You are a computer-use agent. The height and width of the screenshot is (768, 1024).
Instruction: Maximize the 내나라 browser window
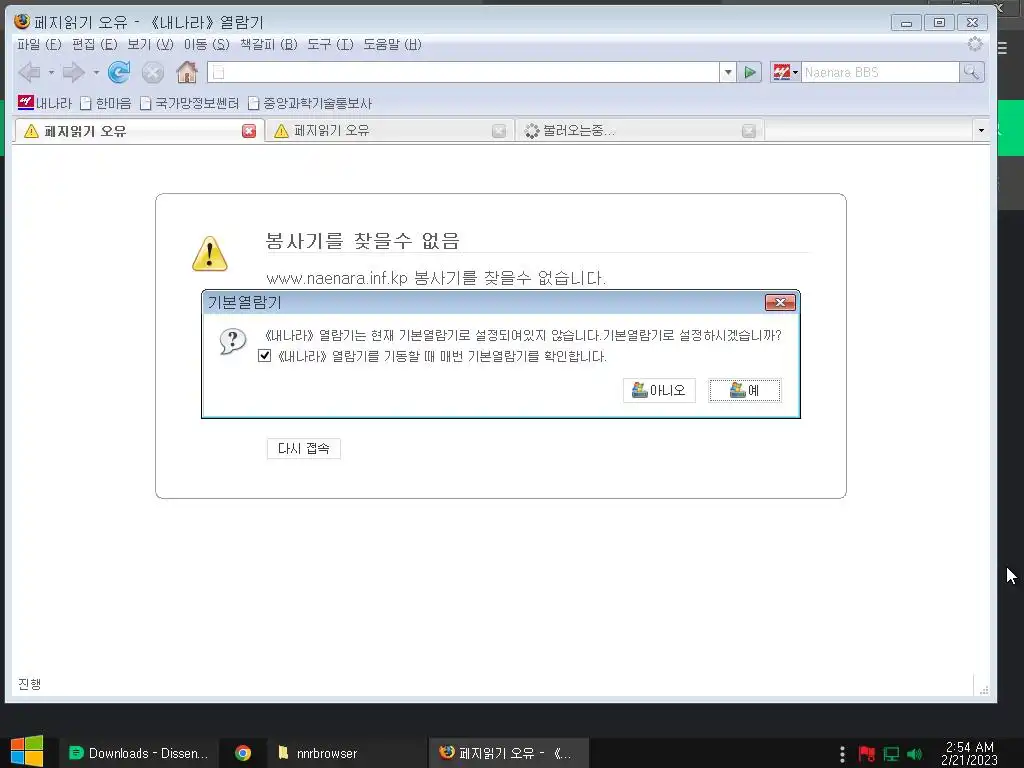pos(939,23)
